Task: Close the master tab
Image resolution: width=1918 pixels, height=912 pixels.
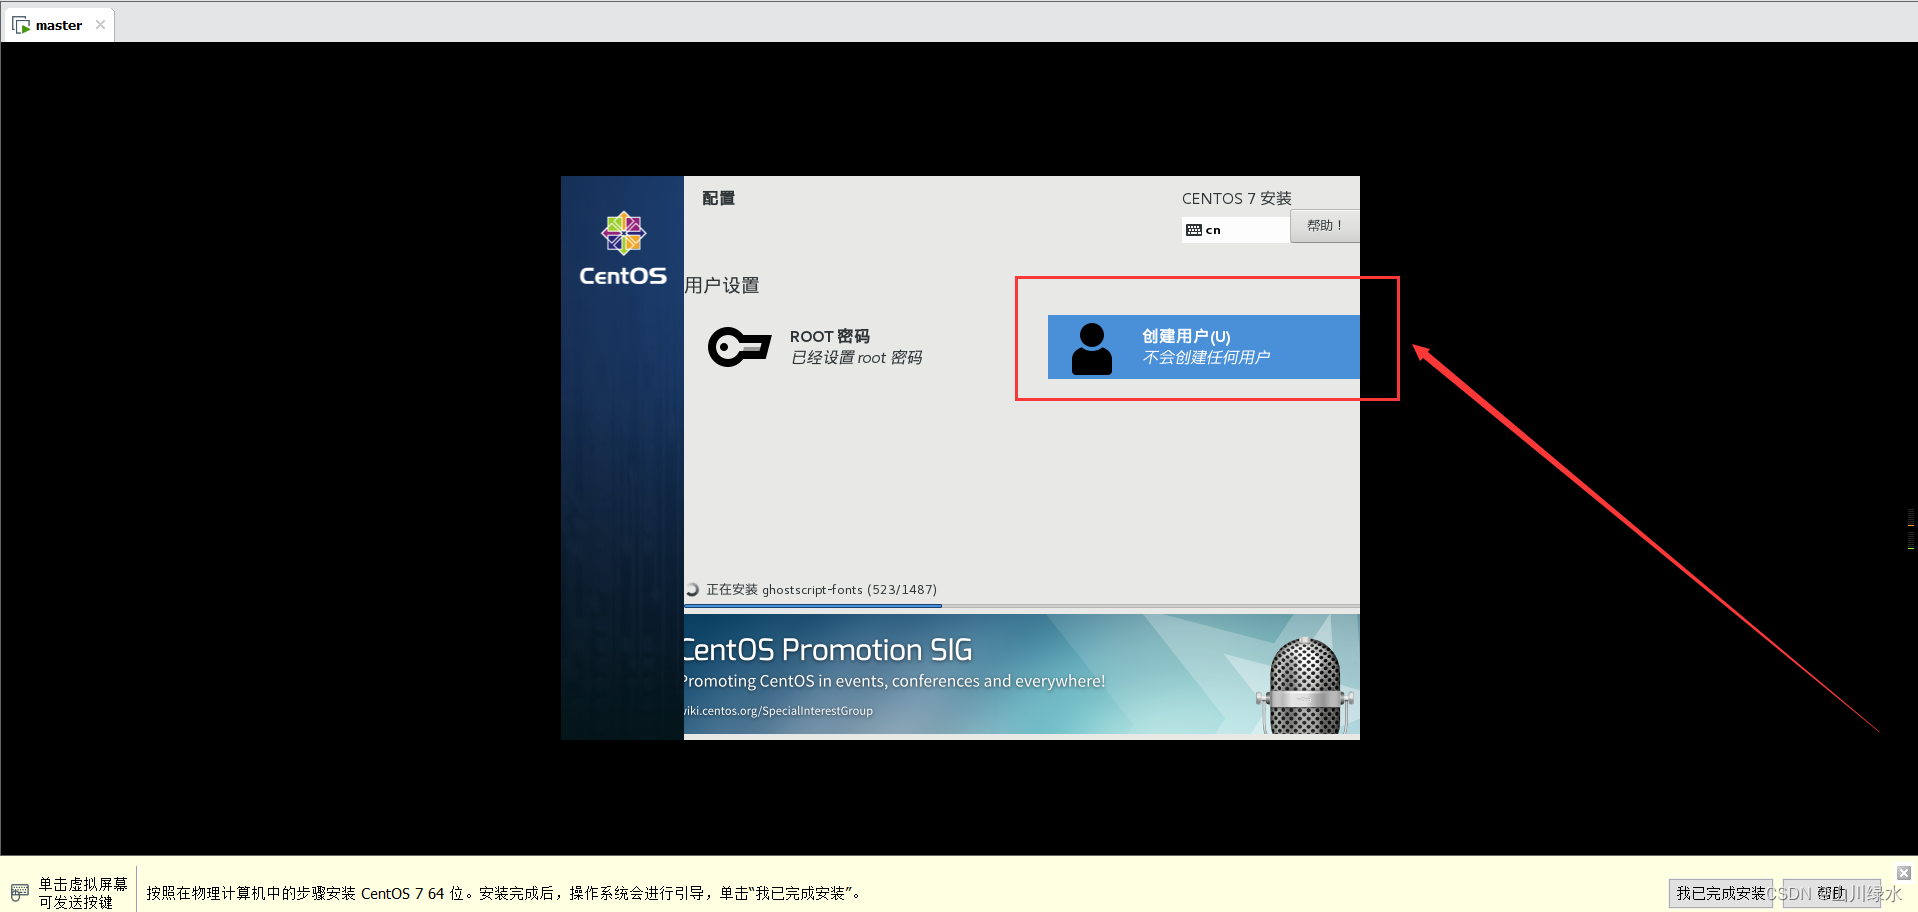Action: point(100,25)
